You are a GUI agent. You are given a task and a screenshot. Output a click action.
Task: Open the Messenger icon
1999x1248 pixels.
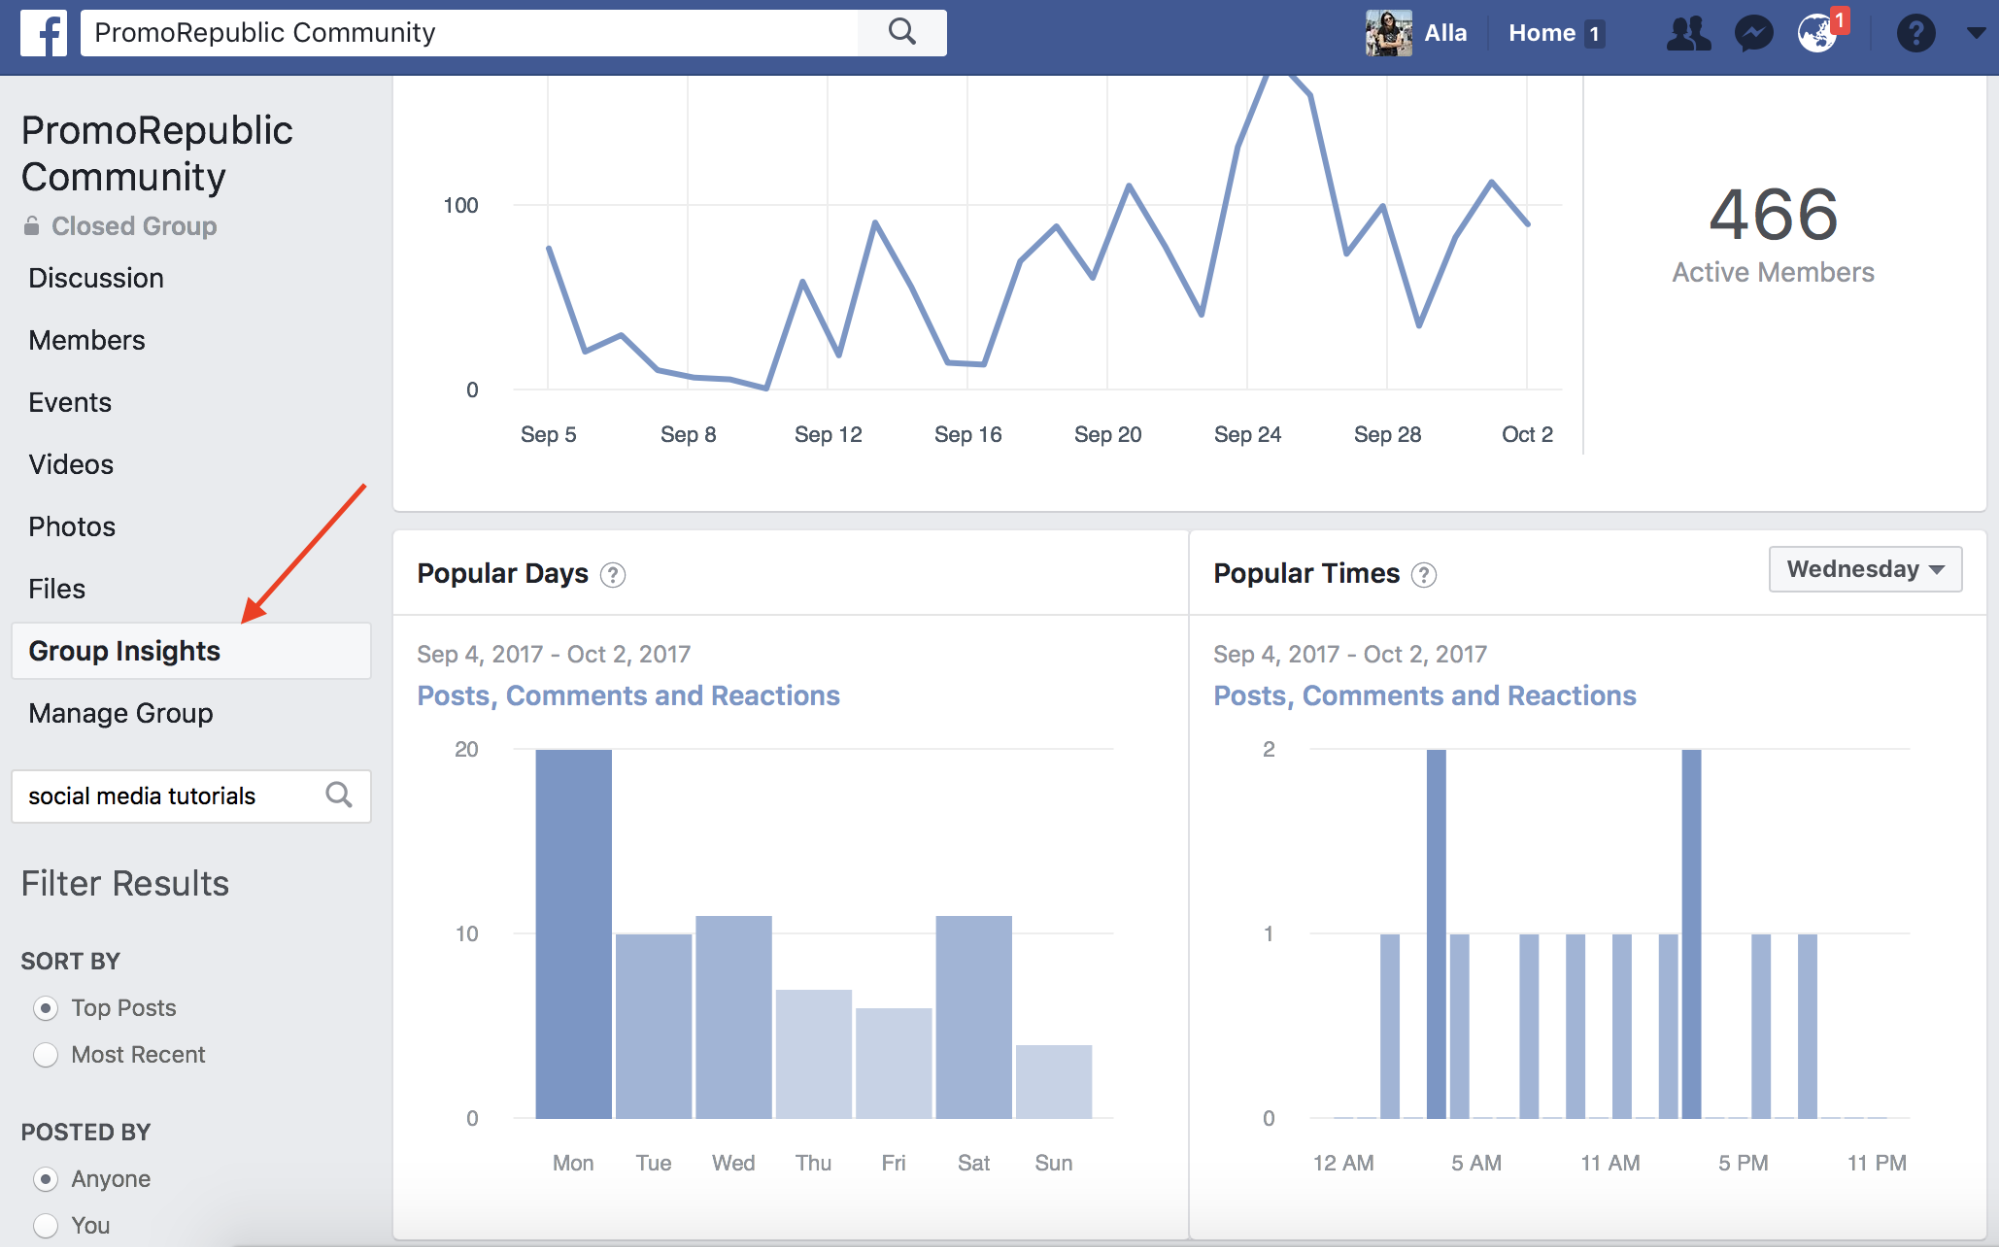click(1753, 33)
